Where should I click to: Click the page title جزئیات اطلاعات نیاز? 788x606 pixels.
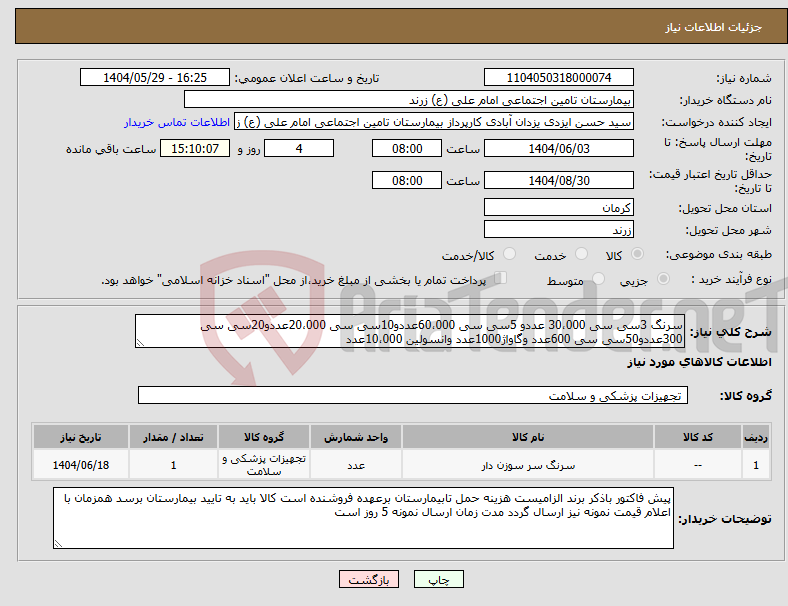coord(714,27)
